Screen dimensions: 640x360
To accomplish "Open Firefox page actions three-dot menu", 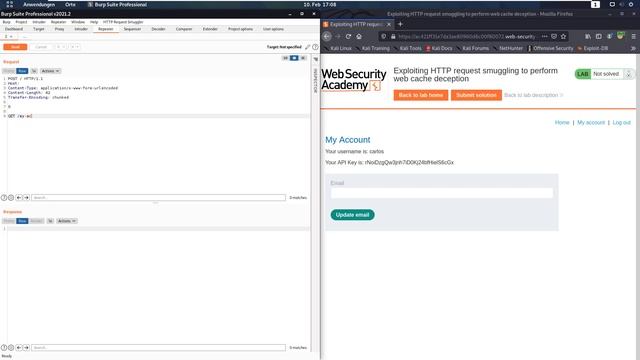I will pyautogui.click(x=544, y=36).
